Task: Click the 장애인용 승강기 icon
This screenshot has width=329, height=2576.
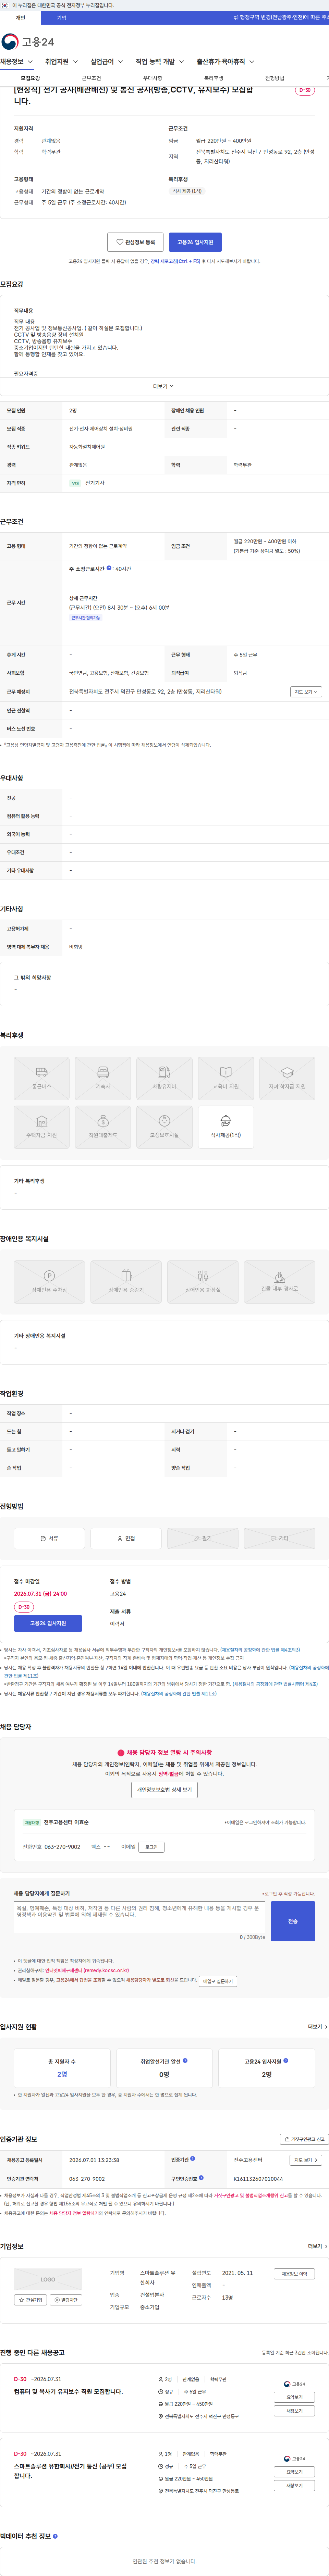Action: (x=126, y=1282)
